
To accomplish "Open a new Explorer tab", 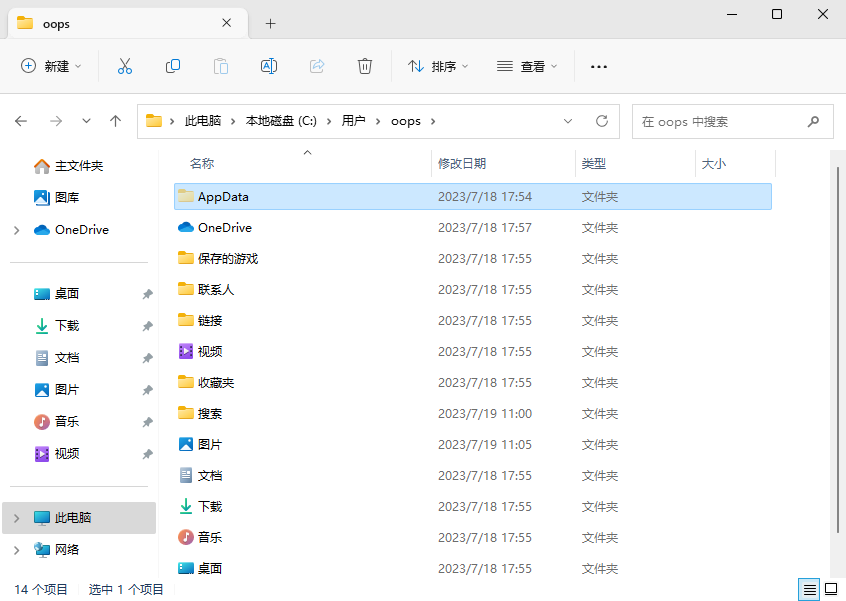I will pos(270,22).
